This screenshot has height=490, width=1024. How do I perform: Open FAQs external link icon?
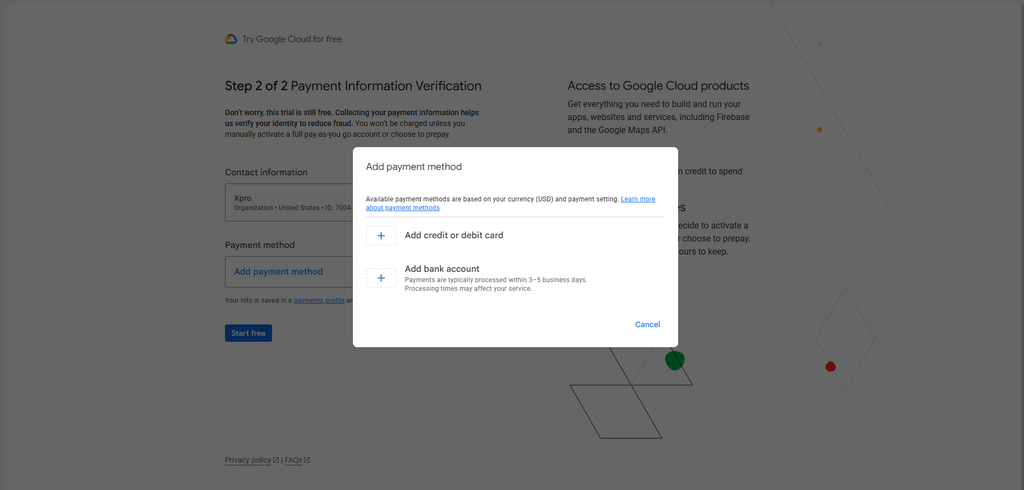tap(307, 460)
